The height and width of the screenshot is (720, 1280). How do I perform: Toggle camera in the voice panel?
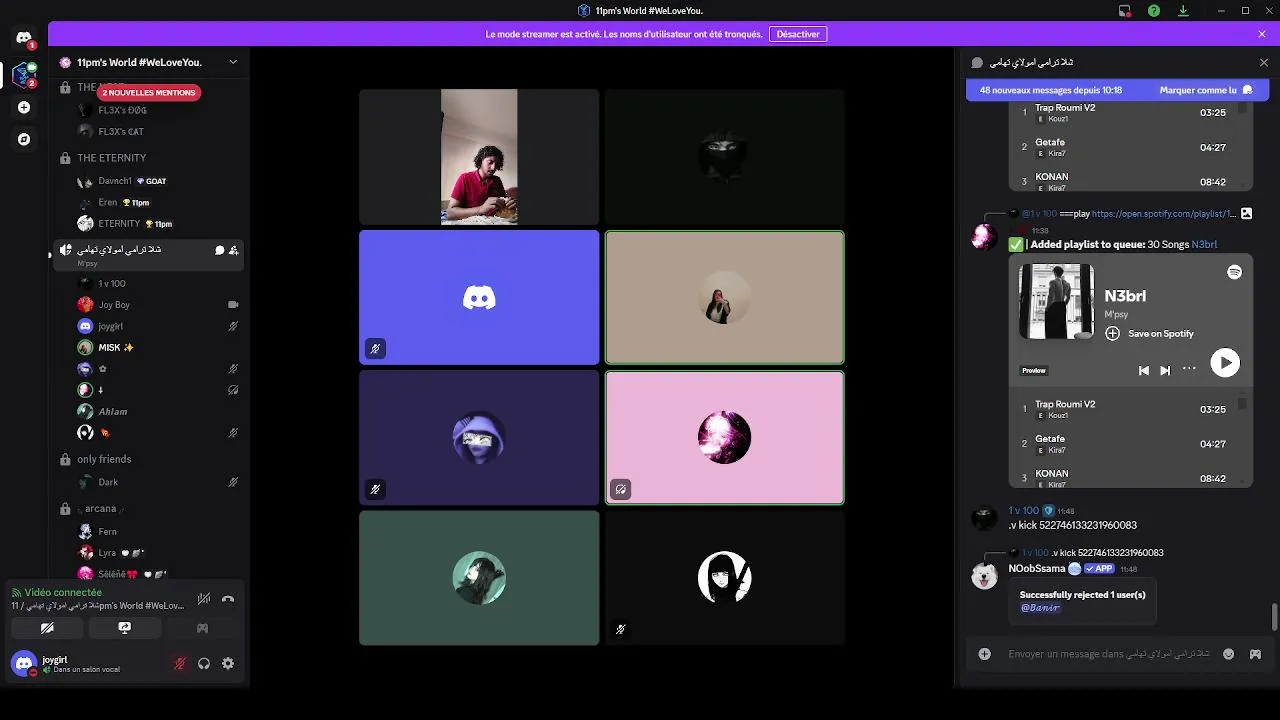(47, 628)
